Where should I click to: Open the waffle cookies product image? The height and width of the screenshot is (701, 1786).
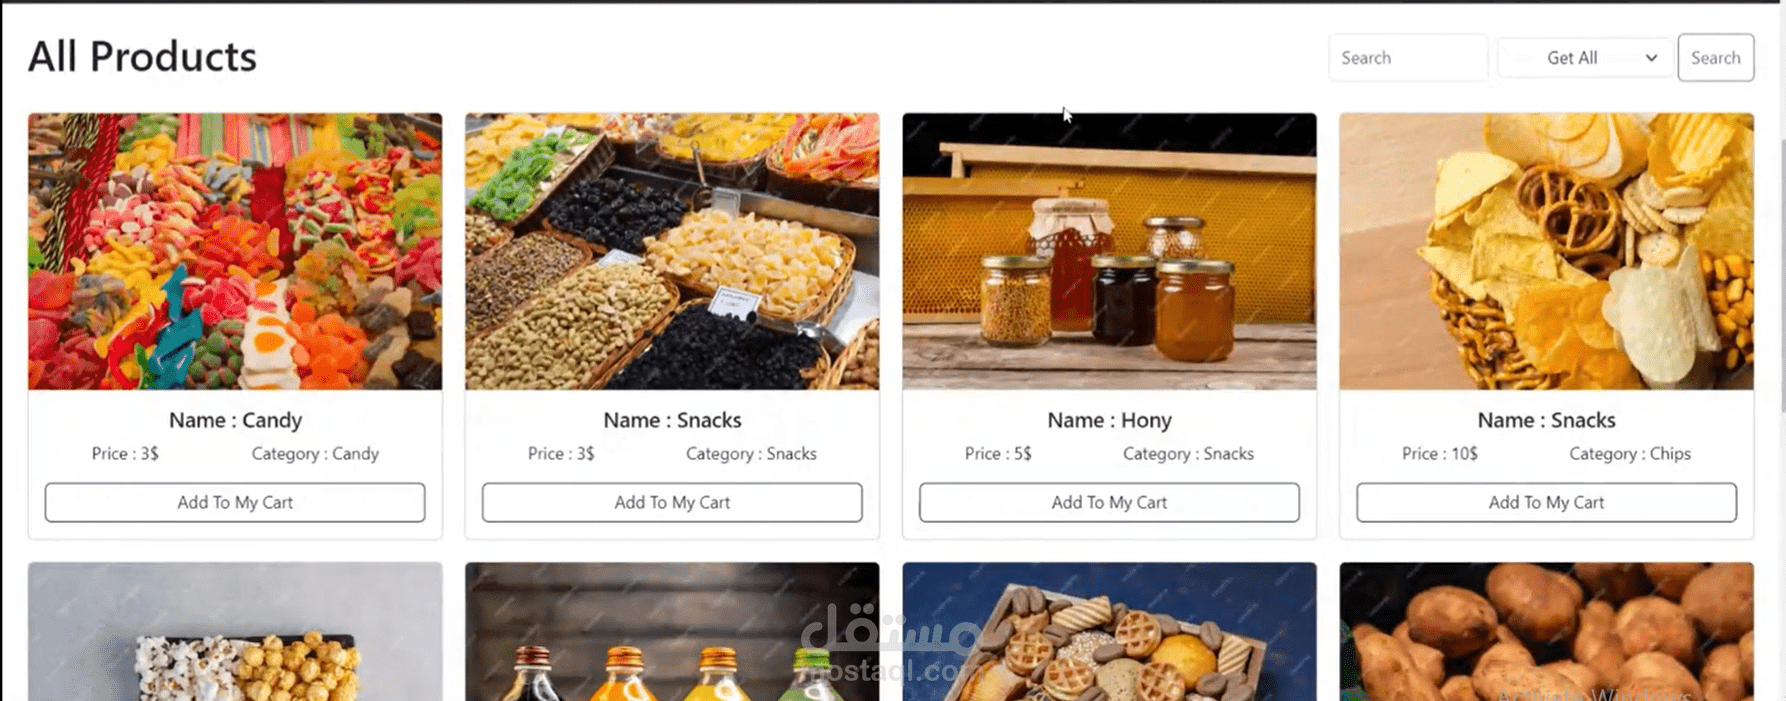pos(1109,631)
